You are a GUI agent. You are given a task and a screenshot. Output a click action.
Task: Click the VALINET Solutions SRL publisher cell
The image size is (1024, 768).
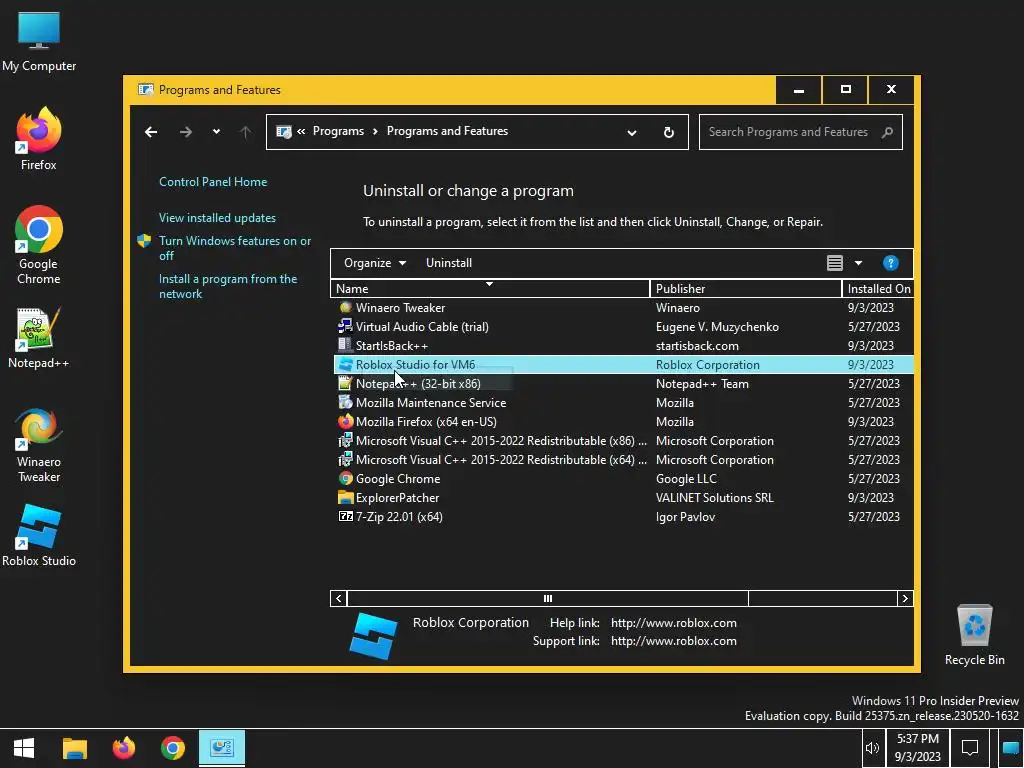click(x=714, y=498)
